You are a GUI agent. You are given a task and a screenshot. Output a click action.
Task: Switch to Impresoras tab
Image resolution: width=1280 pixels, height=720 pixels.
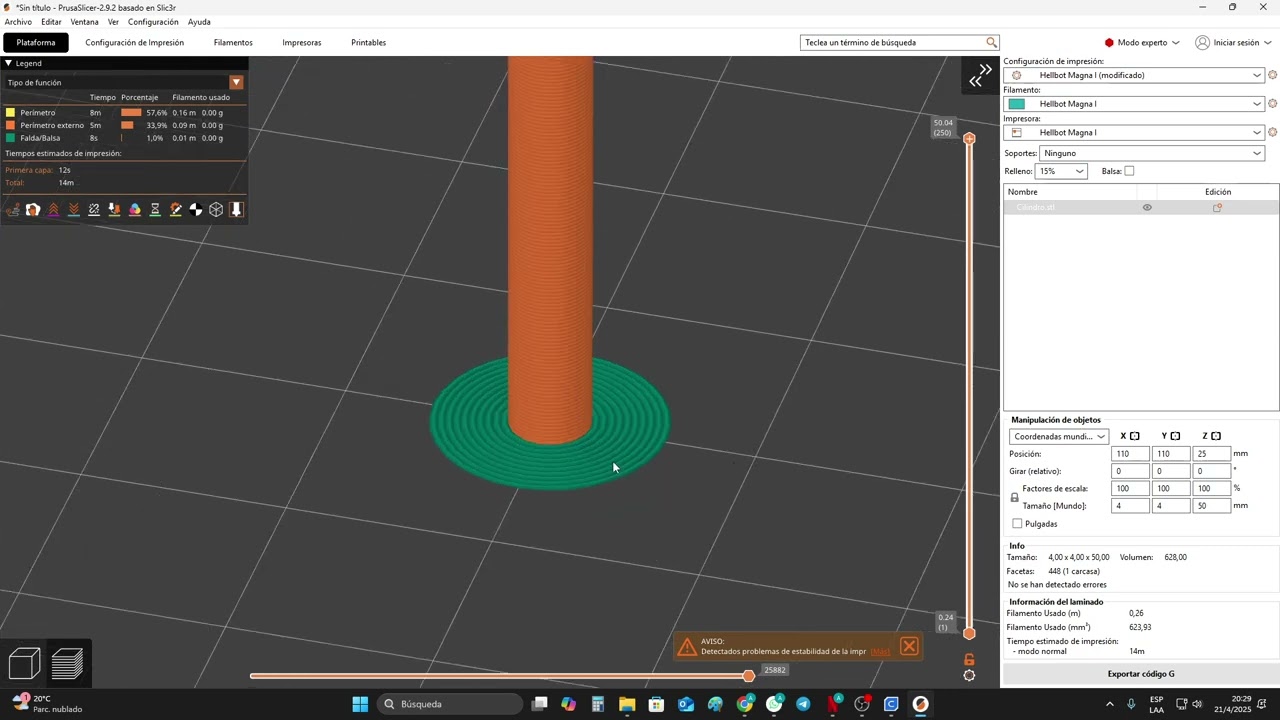click(302, 43)
